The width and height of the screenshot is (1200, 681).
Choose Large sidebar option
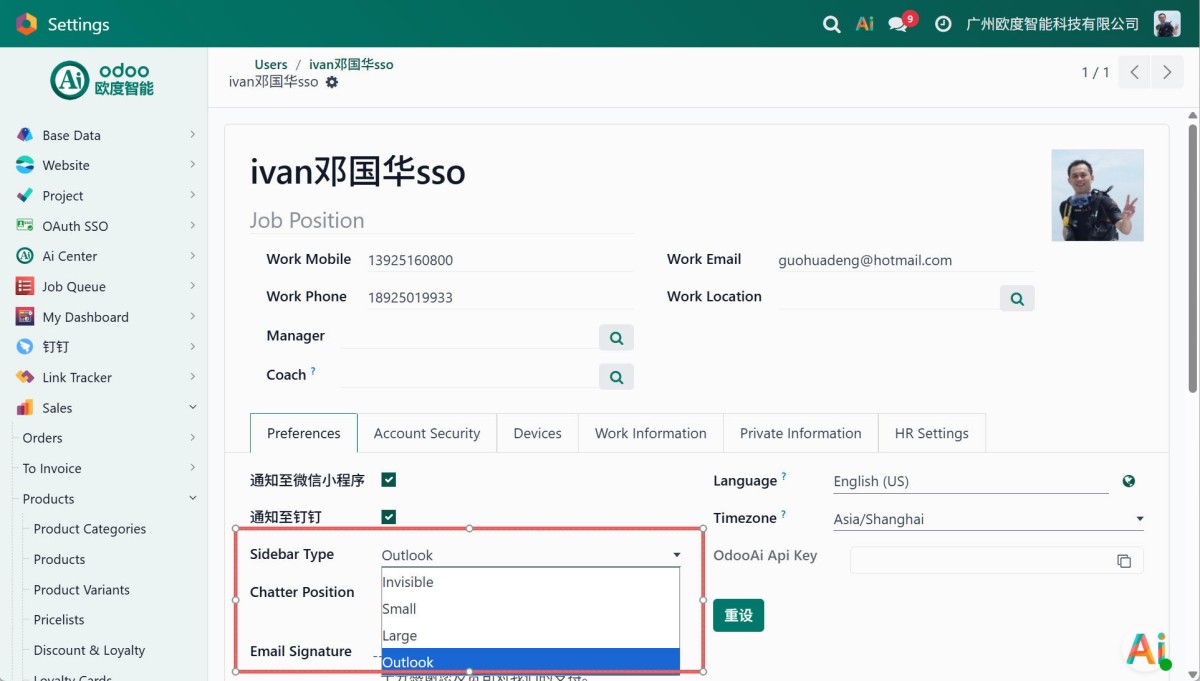click(x=530, y=636)
